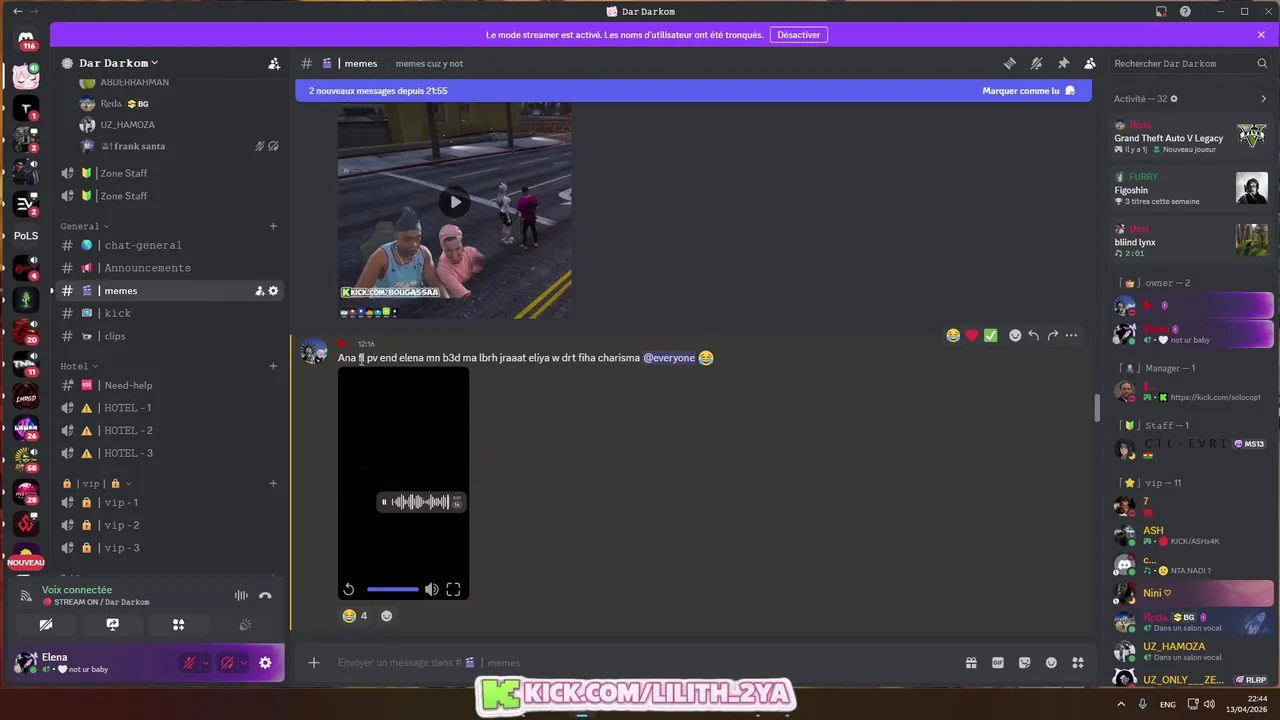Open user settings gear
The image size is (1280, 720).
point(265,662)
